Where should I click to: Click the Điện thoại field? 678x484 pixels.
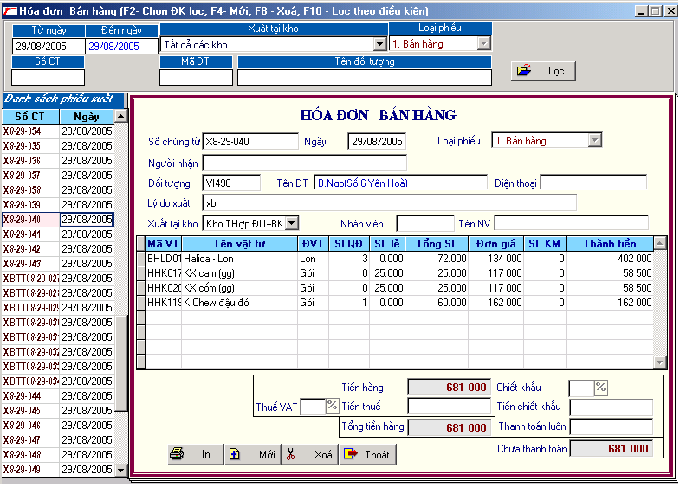(x=594, y=183)
